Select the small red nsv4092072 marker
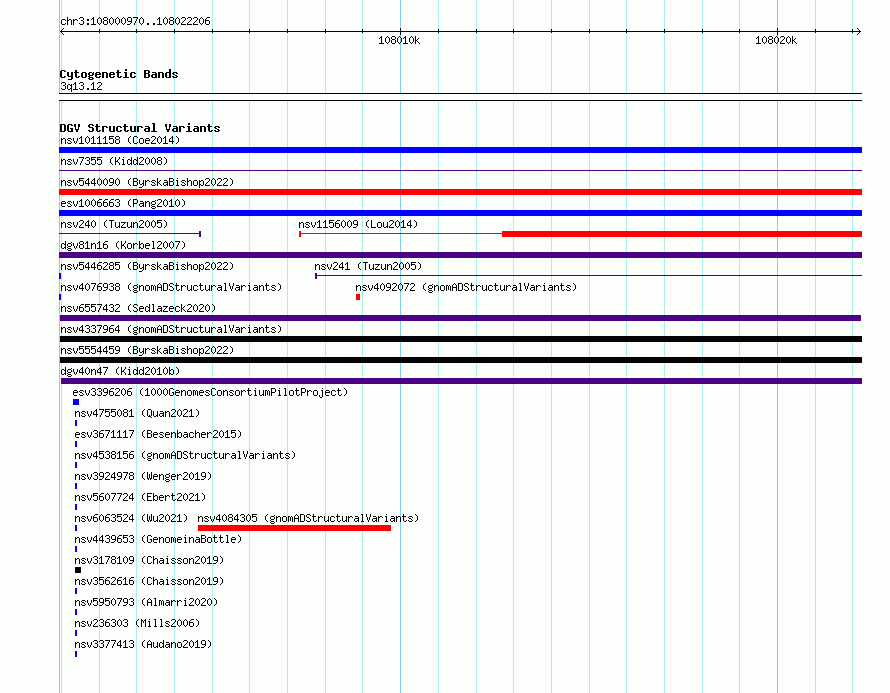Screen dimensions: 890x693 [x=358, y=297]
